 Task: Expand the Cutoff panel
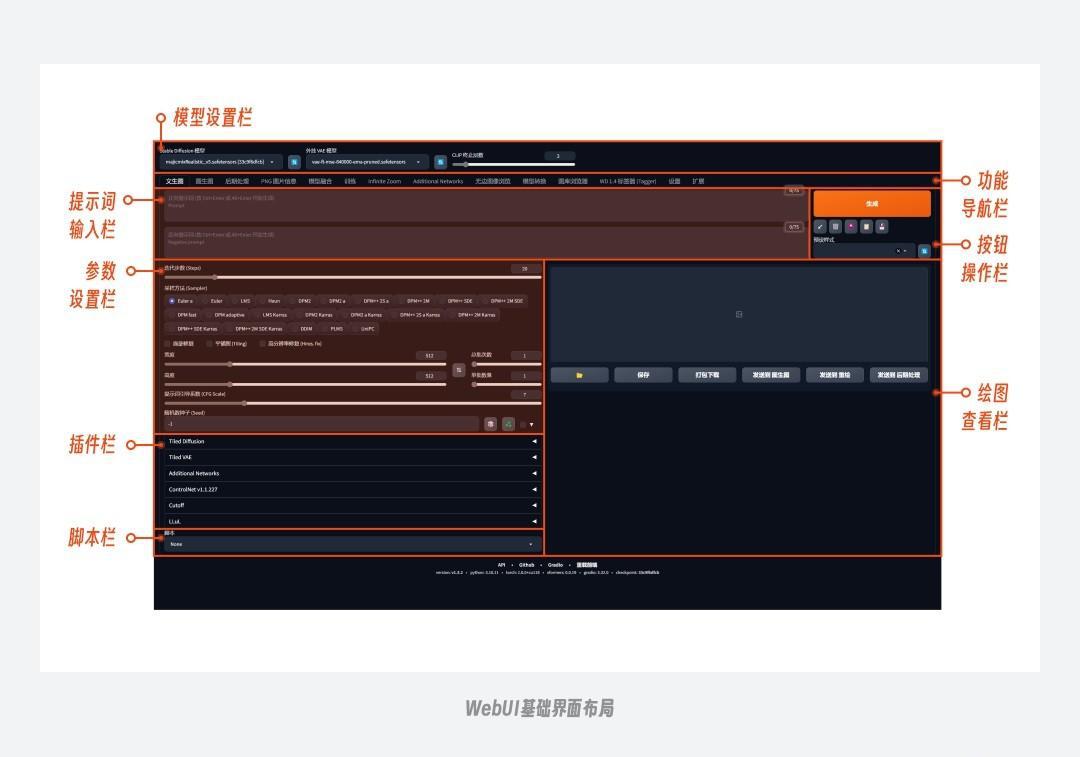[351, 506]
